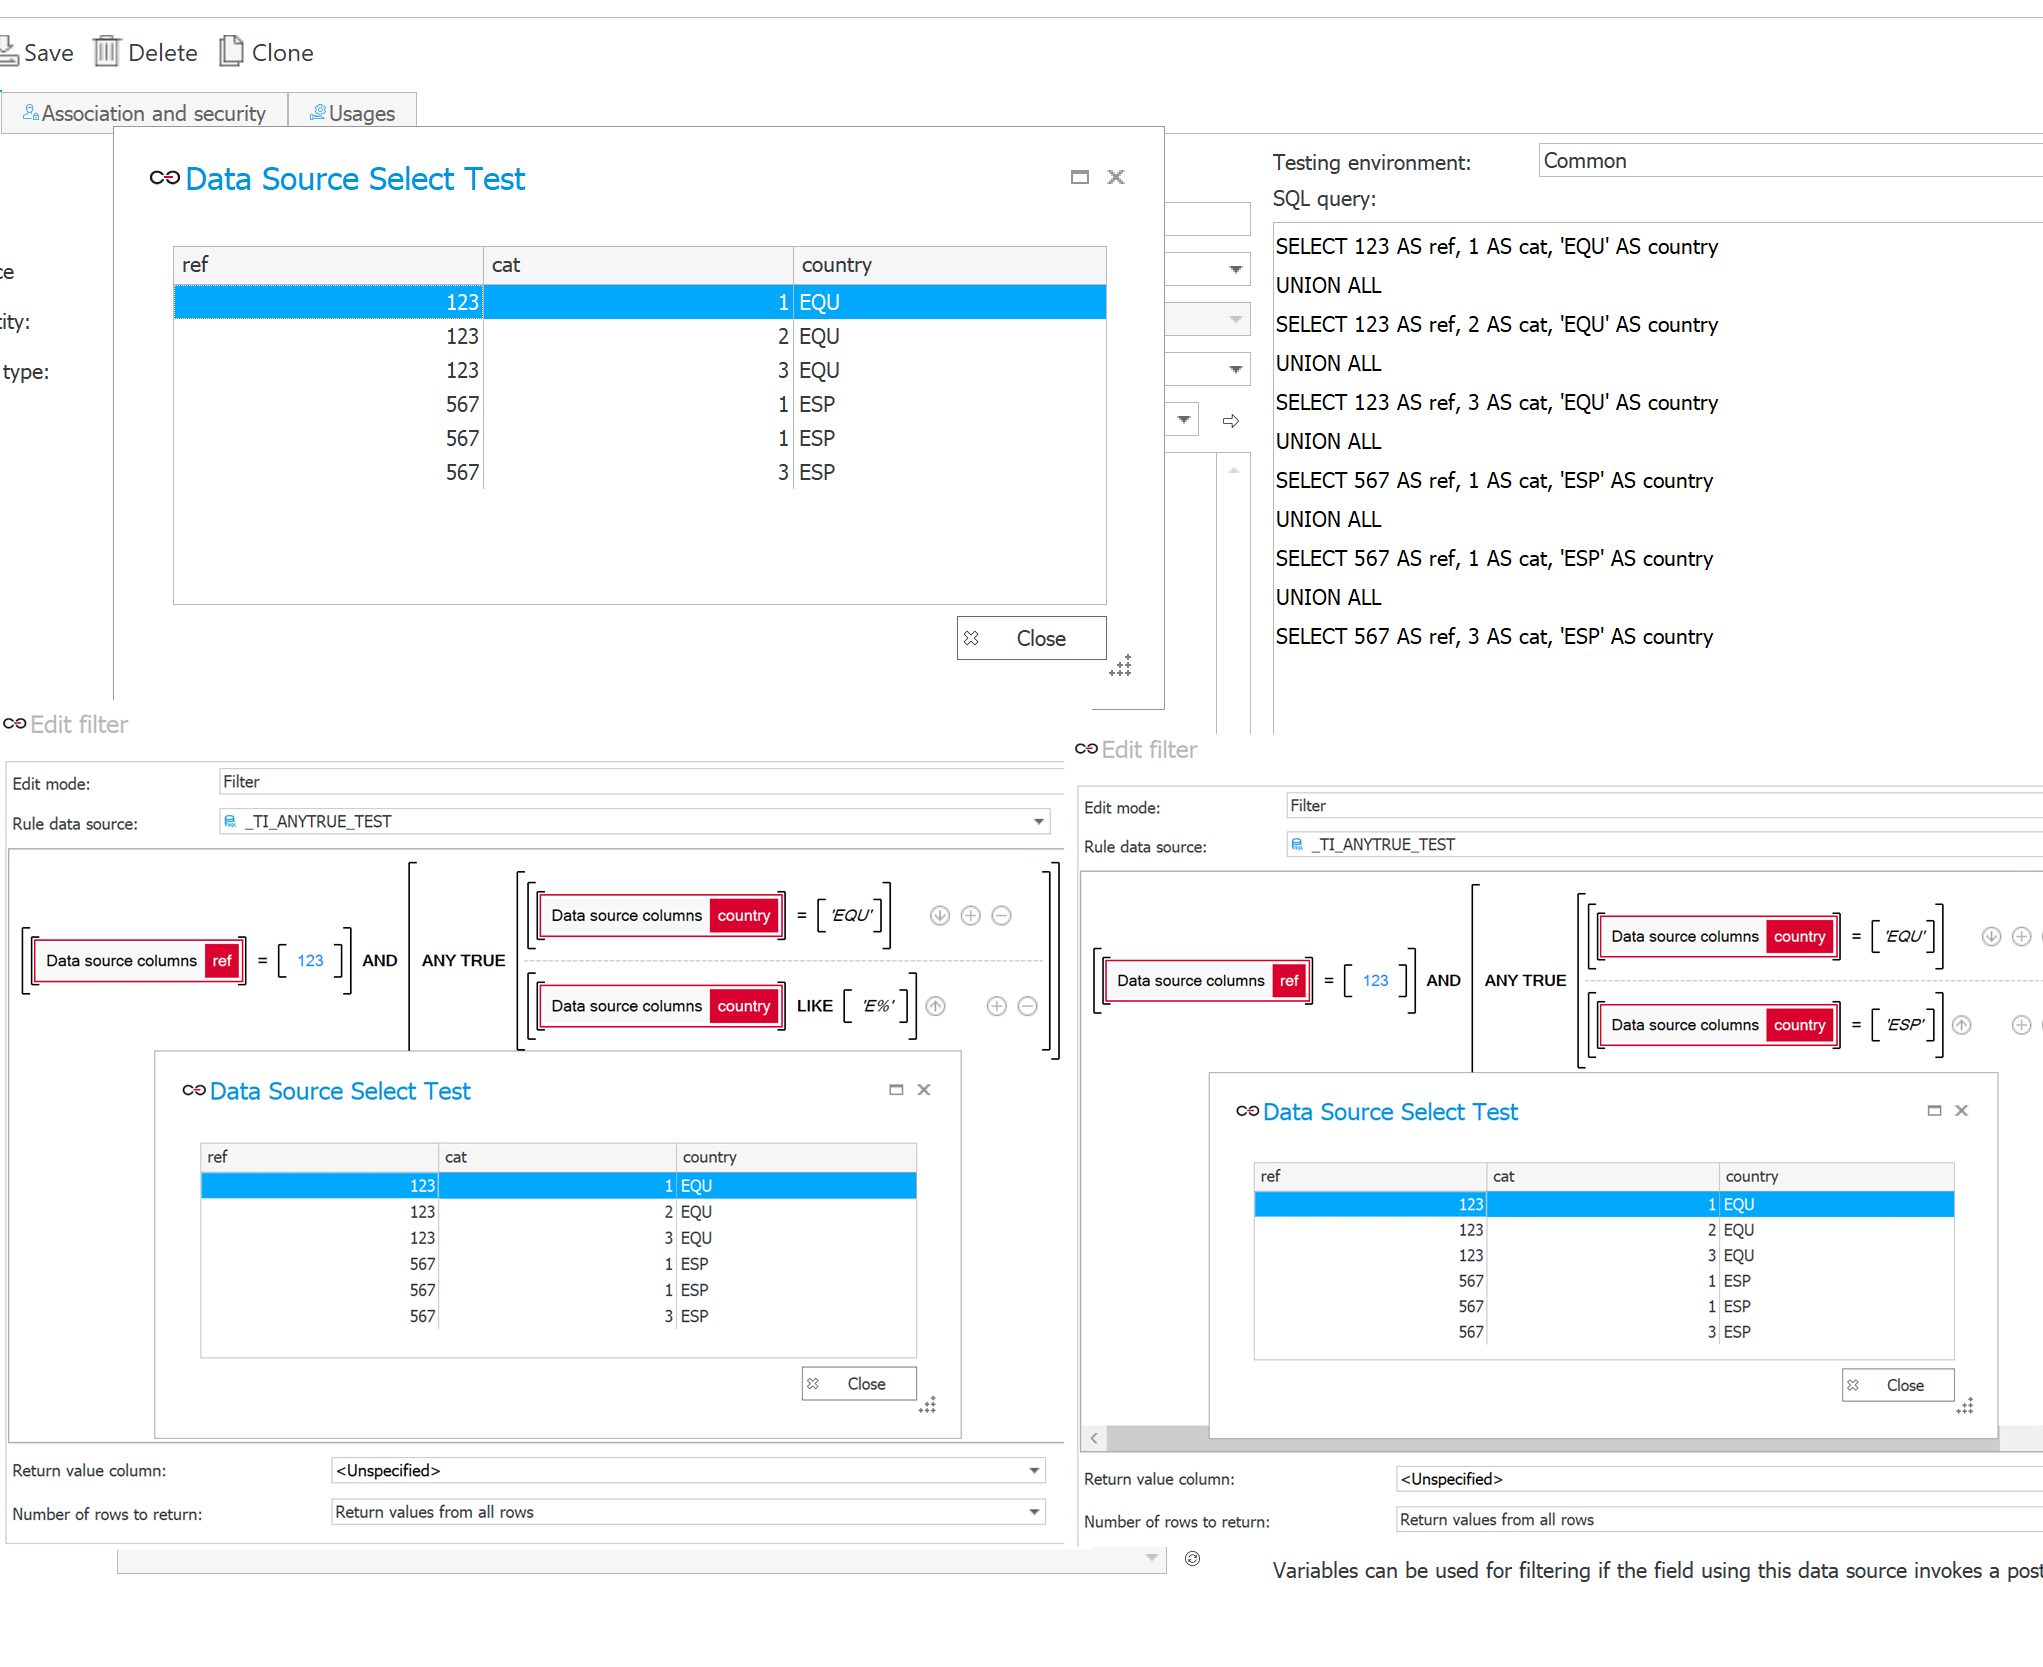This screenshot has height=1667, width=2043.
Task: Click the Clone document icon
Action: (231, 52)
